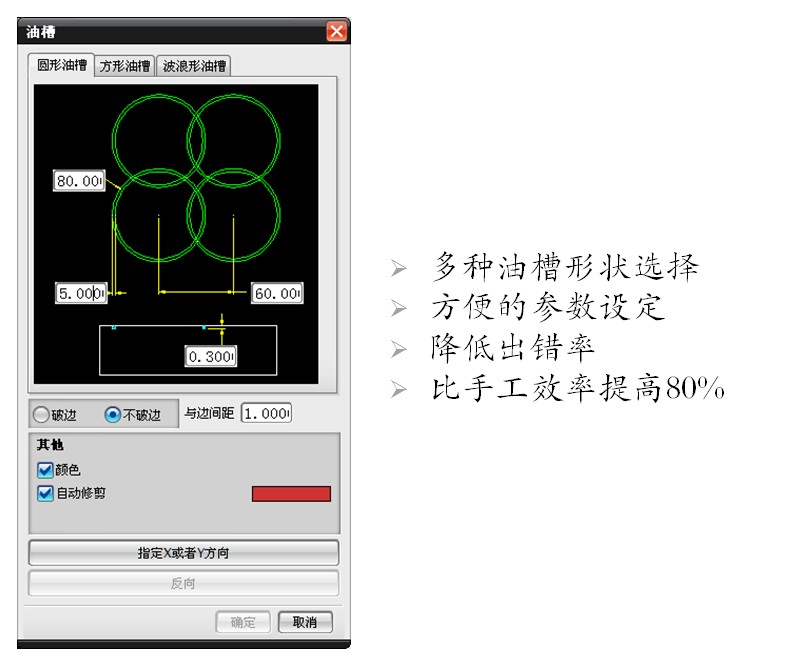Screen dimensions: 788x660
Task: Switch to the 圆形油槽 tab
Action: coord(62,66)
